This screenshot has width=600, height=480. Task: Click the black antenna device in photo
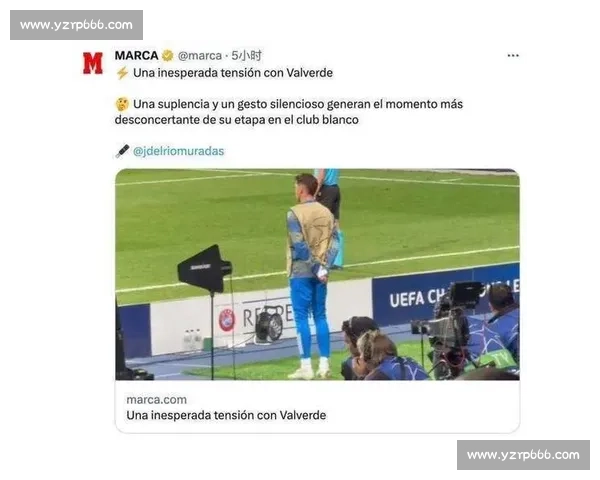[x=205, y=268]
